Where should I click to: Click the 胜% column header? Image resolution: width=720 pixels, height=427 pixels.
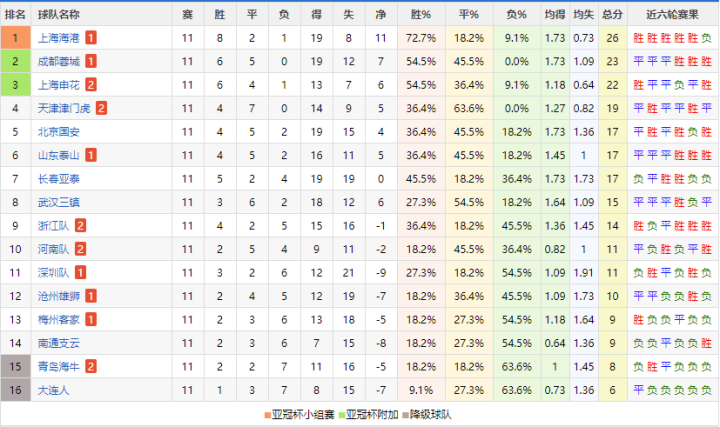click(x=421, y=14)
